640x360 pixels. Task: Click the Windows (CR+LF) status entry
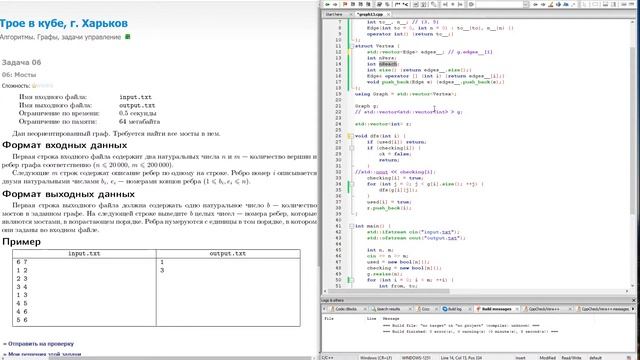pyautogui.click(x=376, y=358)
